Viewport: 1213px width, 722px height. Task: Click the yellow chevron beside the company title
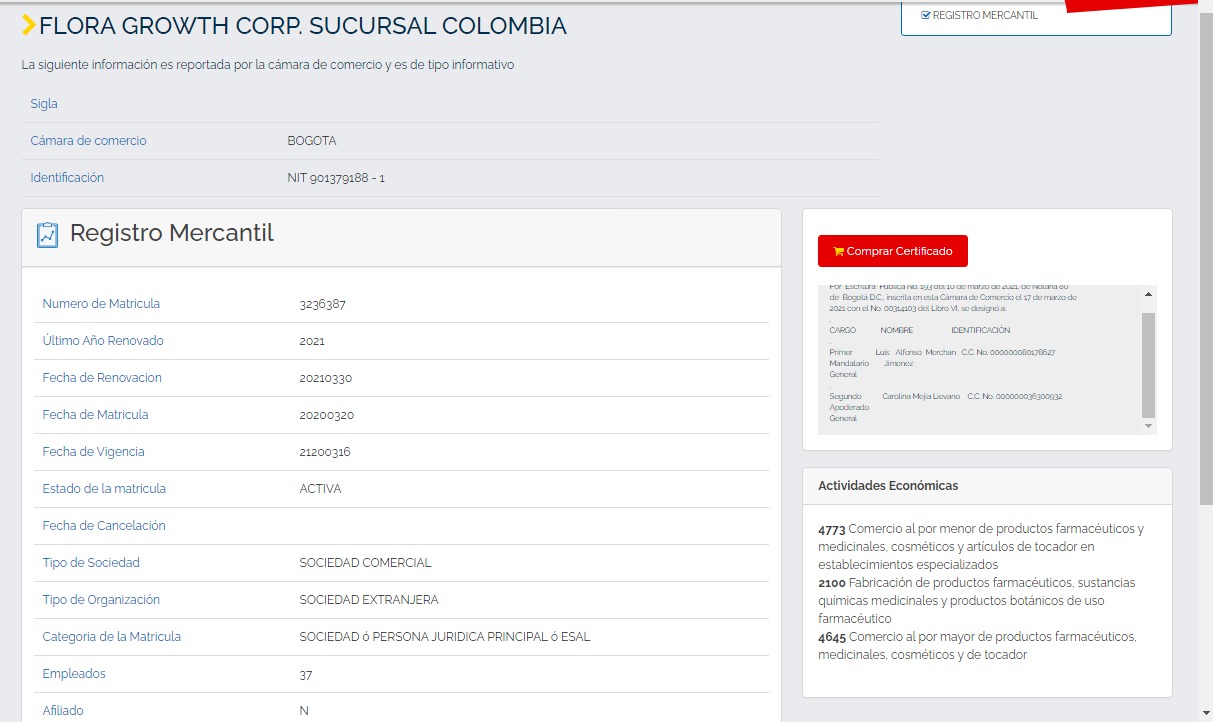click(29, 26)
